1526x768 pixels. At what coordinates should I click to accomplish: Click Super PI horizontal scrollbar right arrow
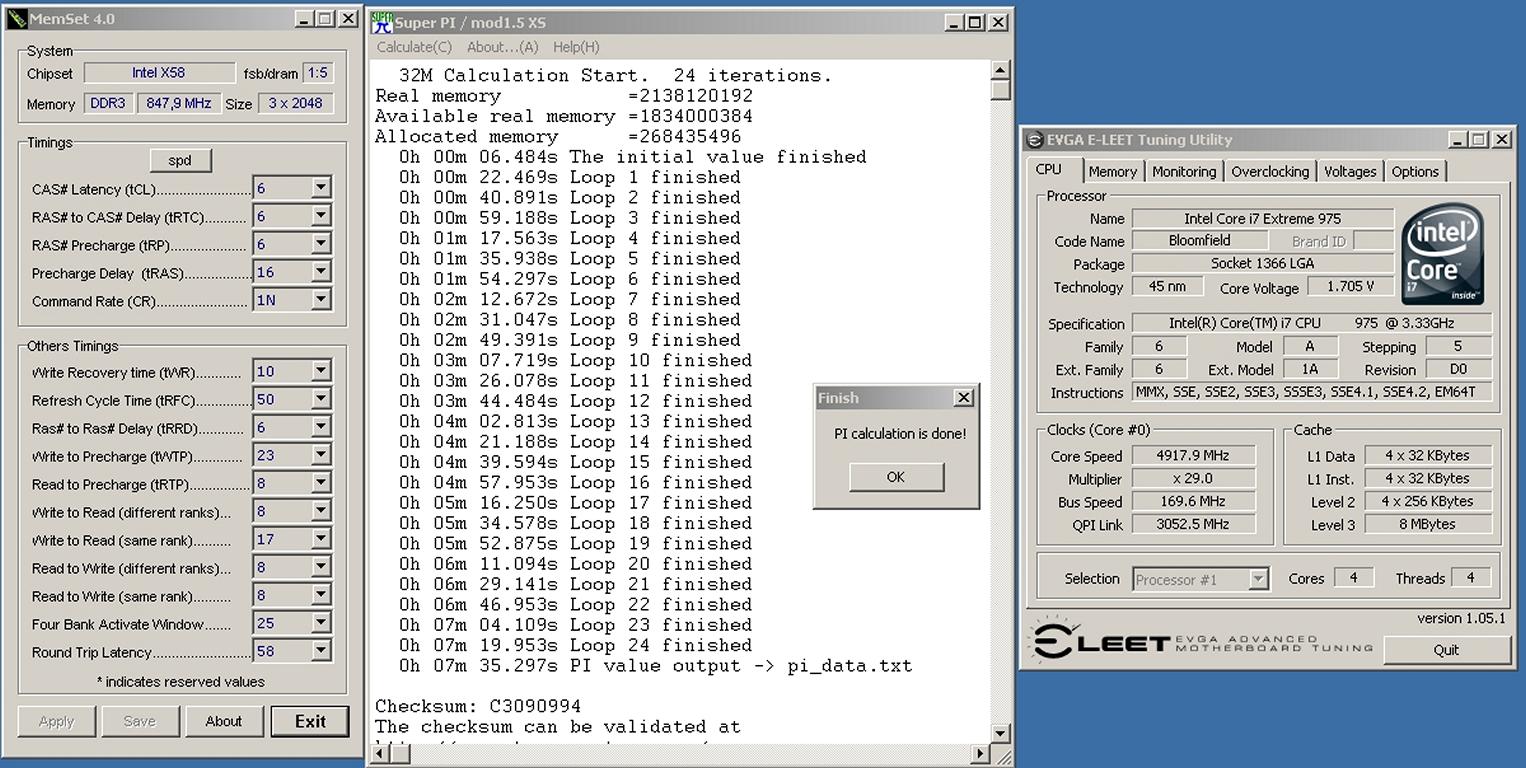980,754
